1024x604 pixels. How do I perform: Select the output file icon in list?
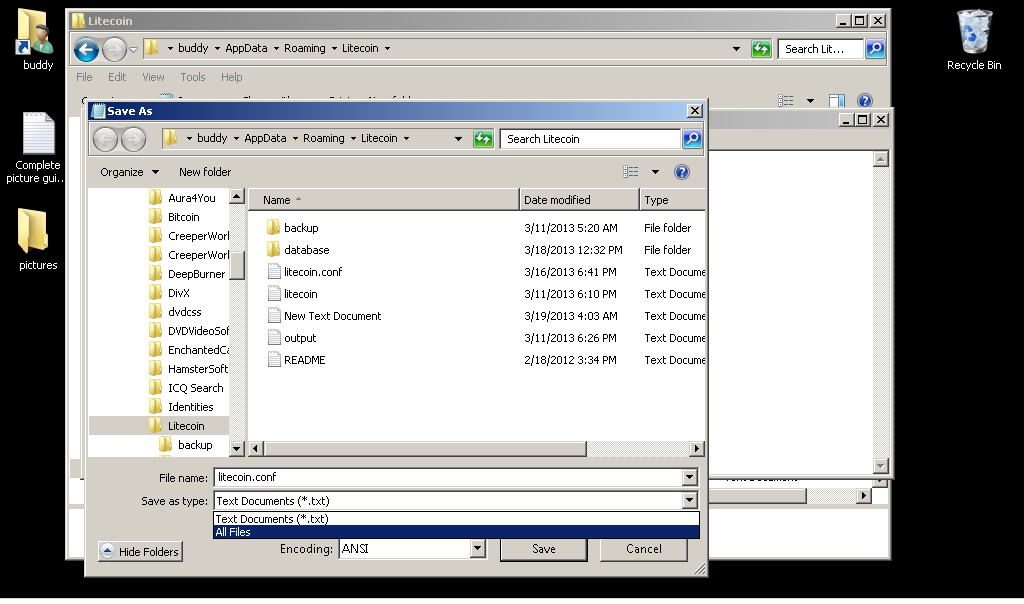[x=274, y=338]
